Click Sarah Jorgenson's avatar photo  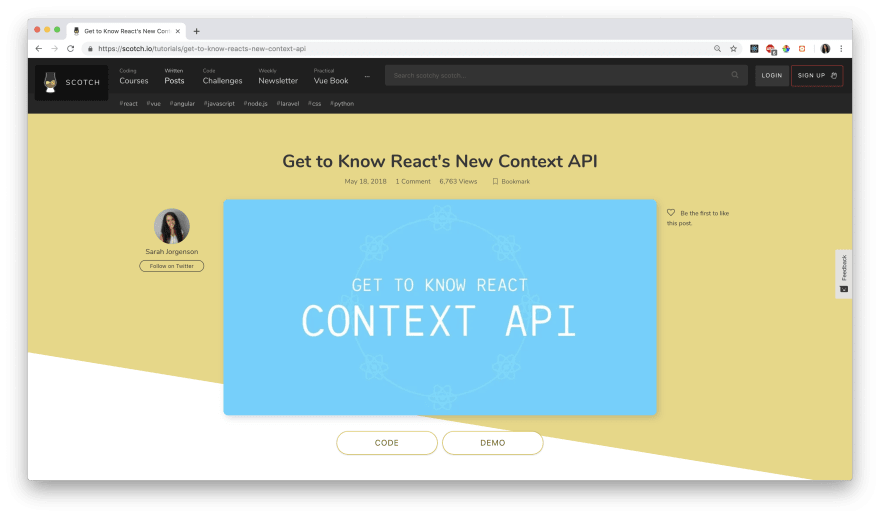[x=172, y=226]
